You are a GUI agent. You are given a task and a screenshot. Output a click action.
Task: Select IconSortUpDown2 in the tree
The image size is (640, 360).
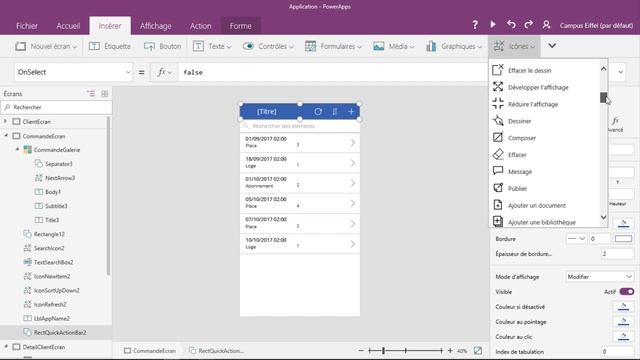point(56,290)
